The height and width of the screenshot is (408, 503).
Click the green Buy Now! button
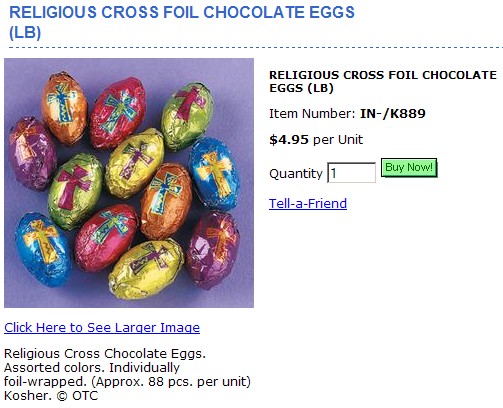click(x=409, y=168)
